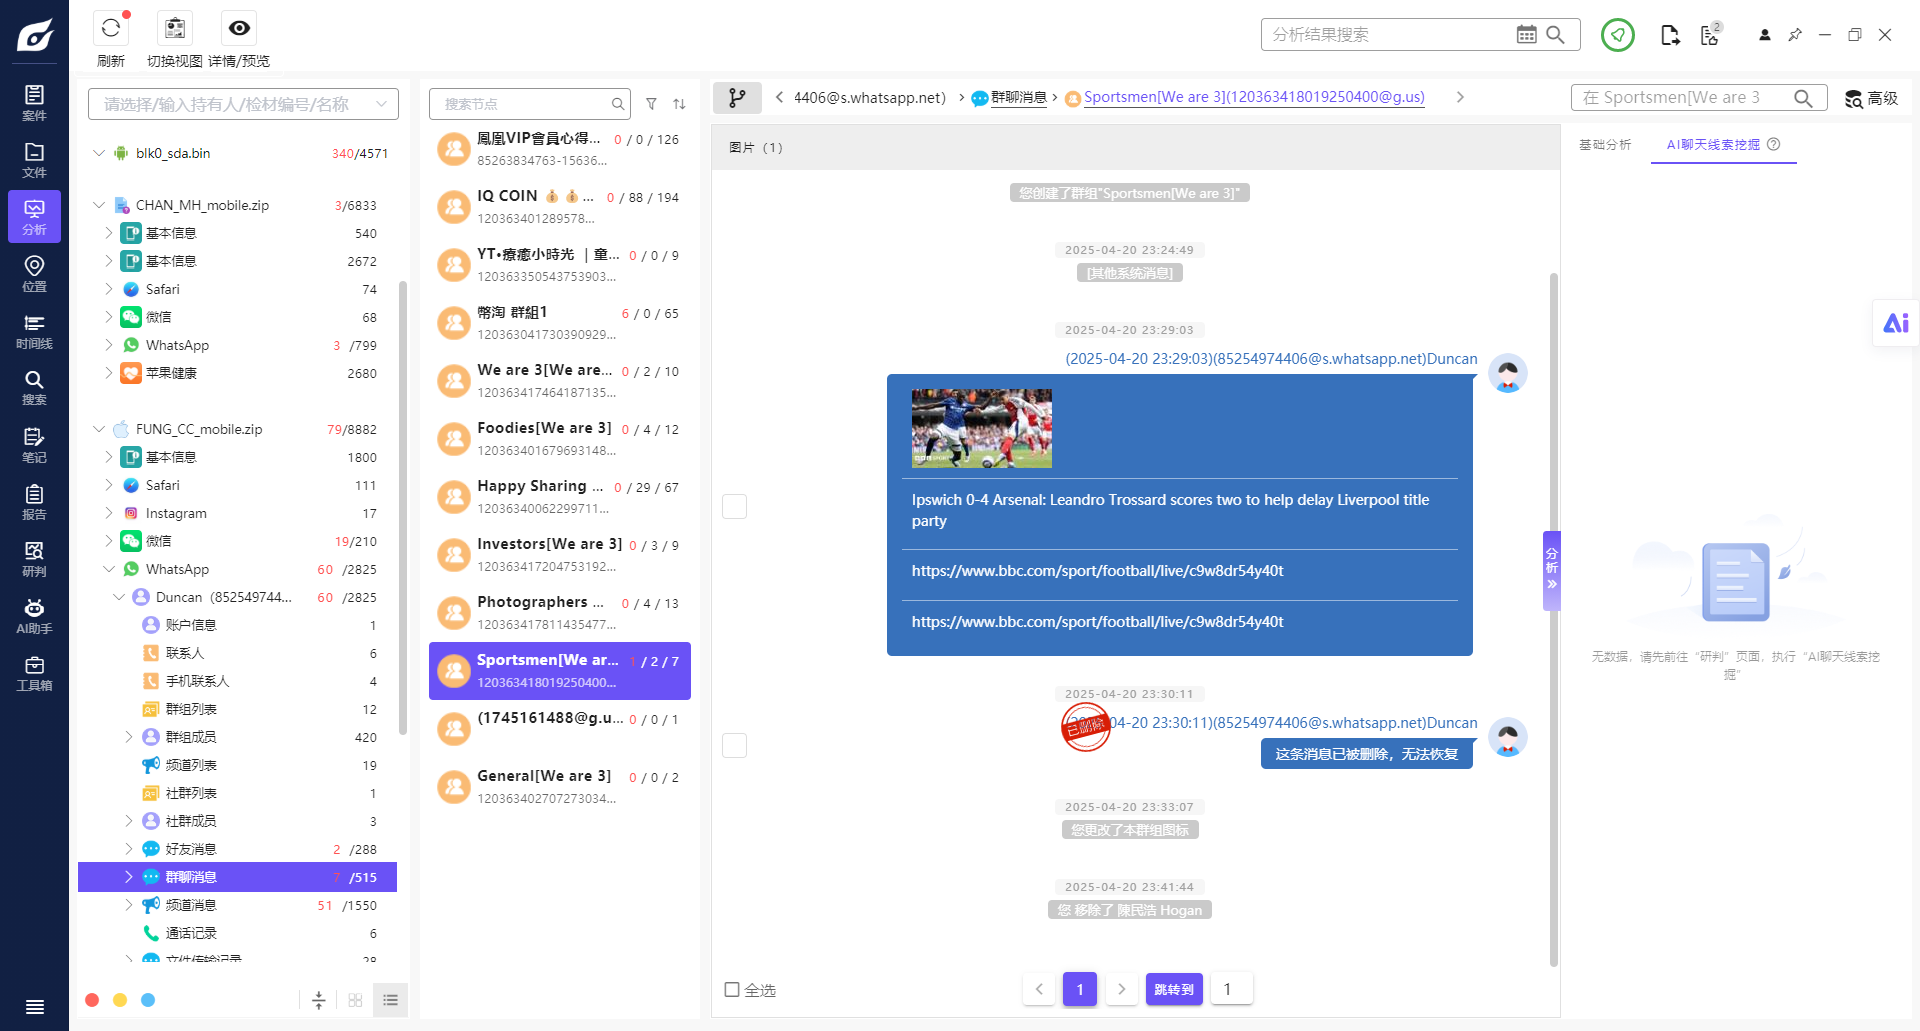Screen dimensions: 1920x1031
Task: Click the branch icon left of breadcrumb
Action: [737, 97]
